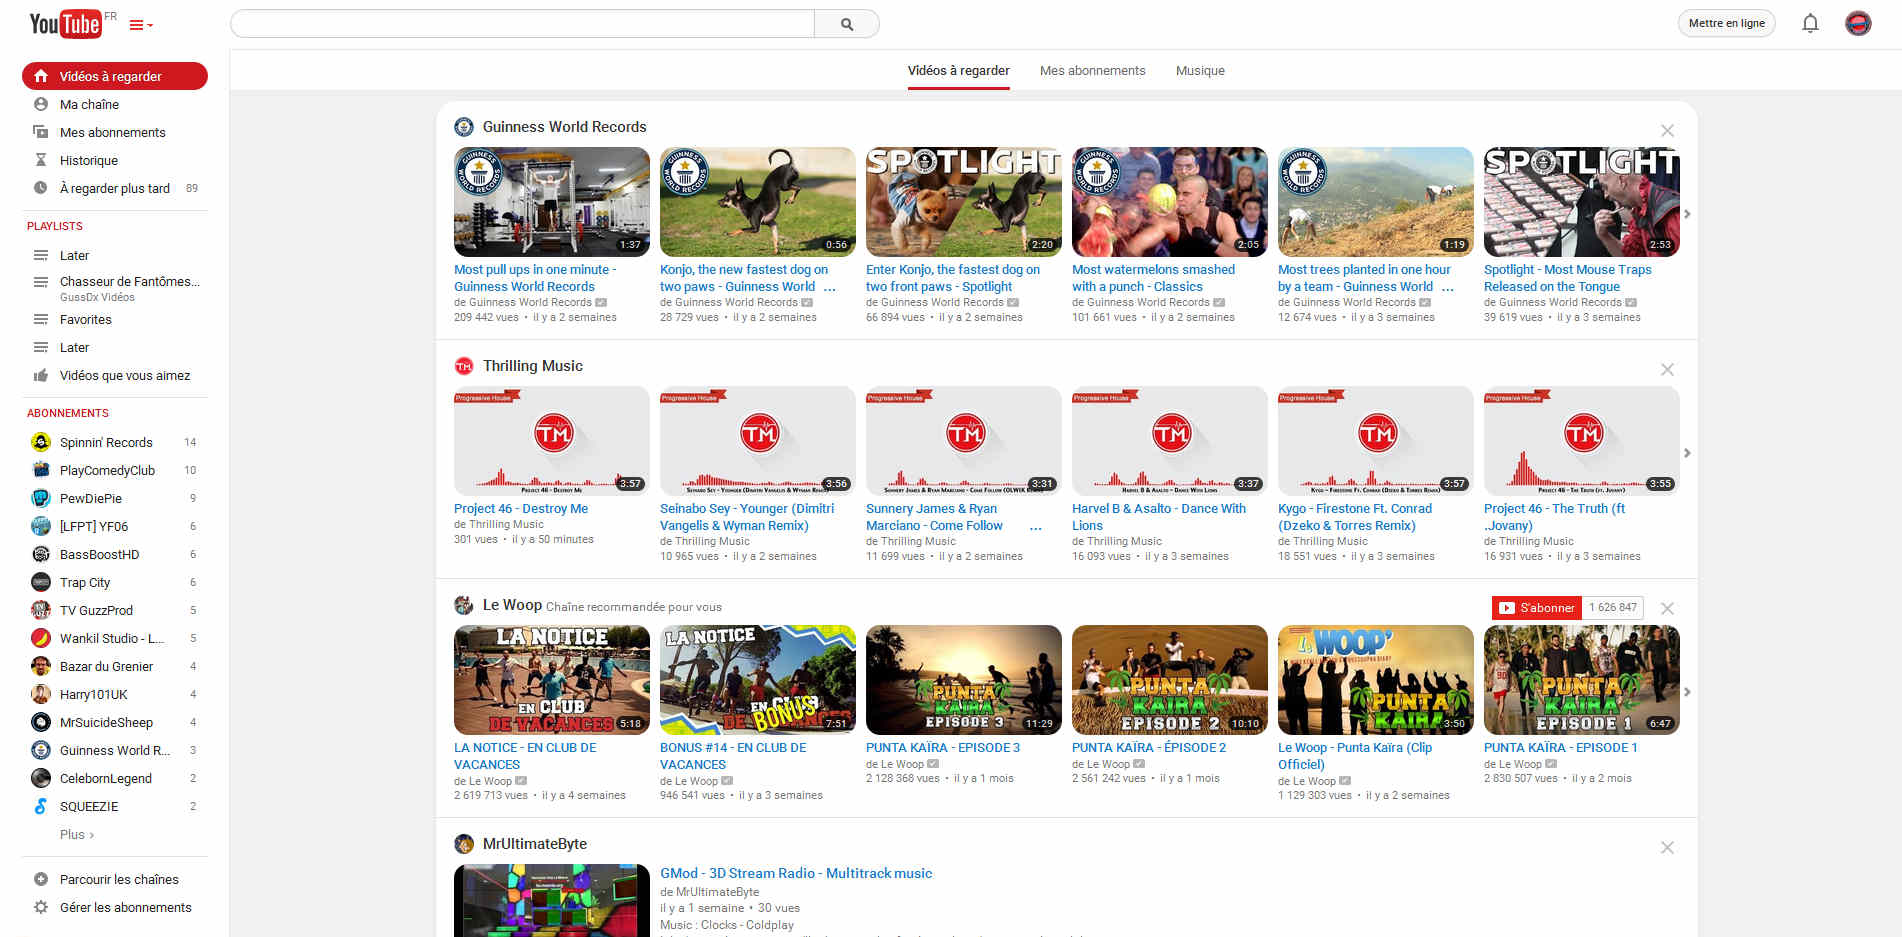Click the 'Mettre en ligne' upload button
This screenshot has height=937, width=1902.
[1726, 23]
